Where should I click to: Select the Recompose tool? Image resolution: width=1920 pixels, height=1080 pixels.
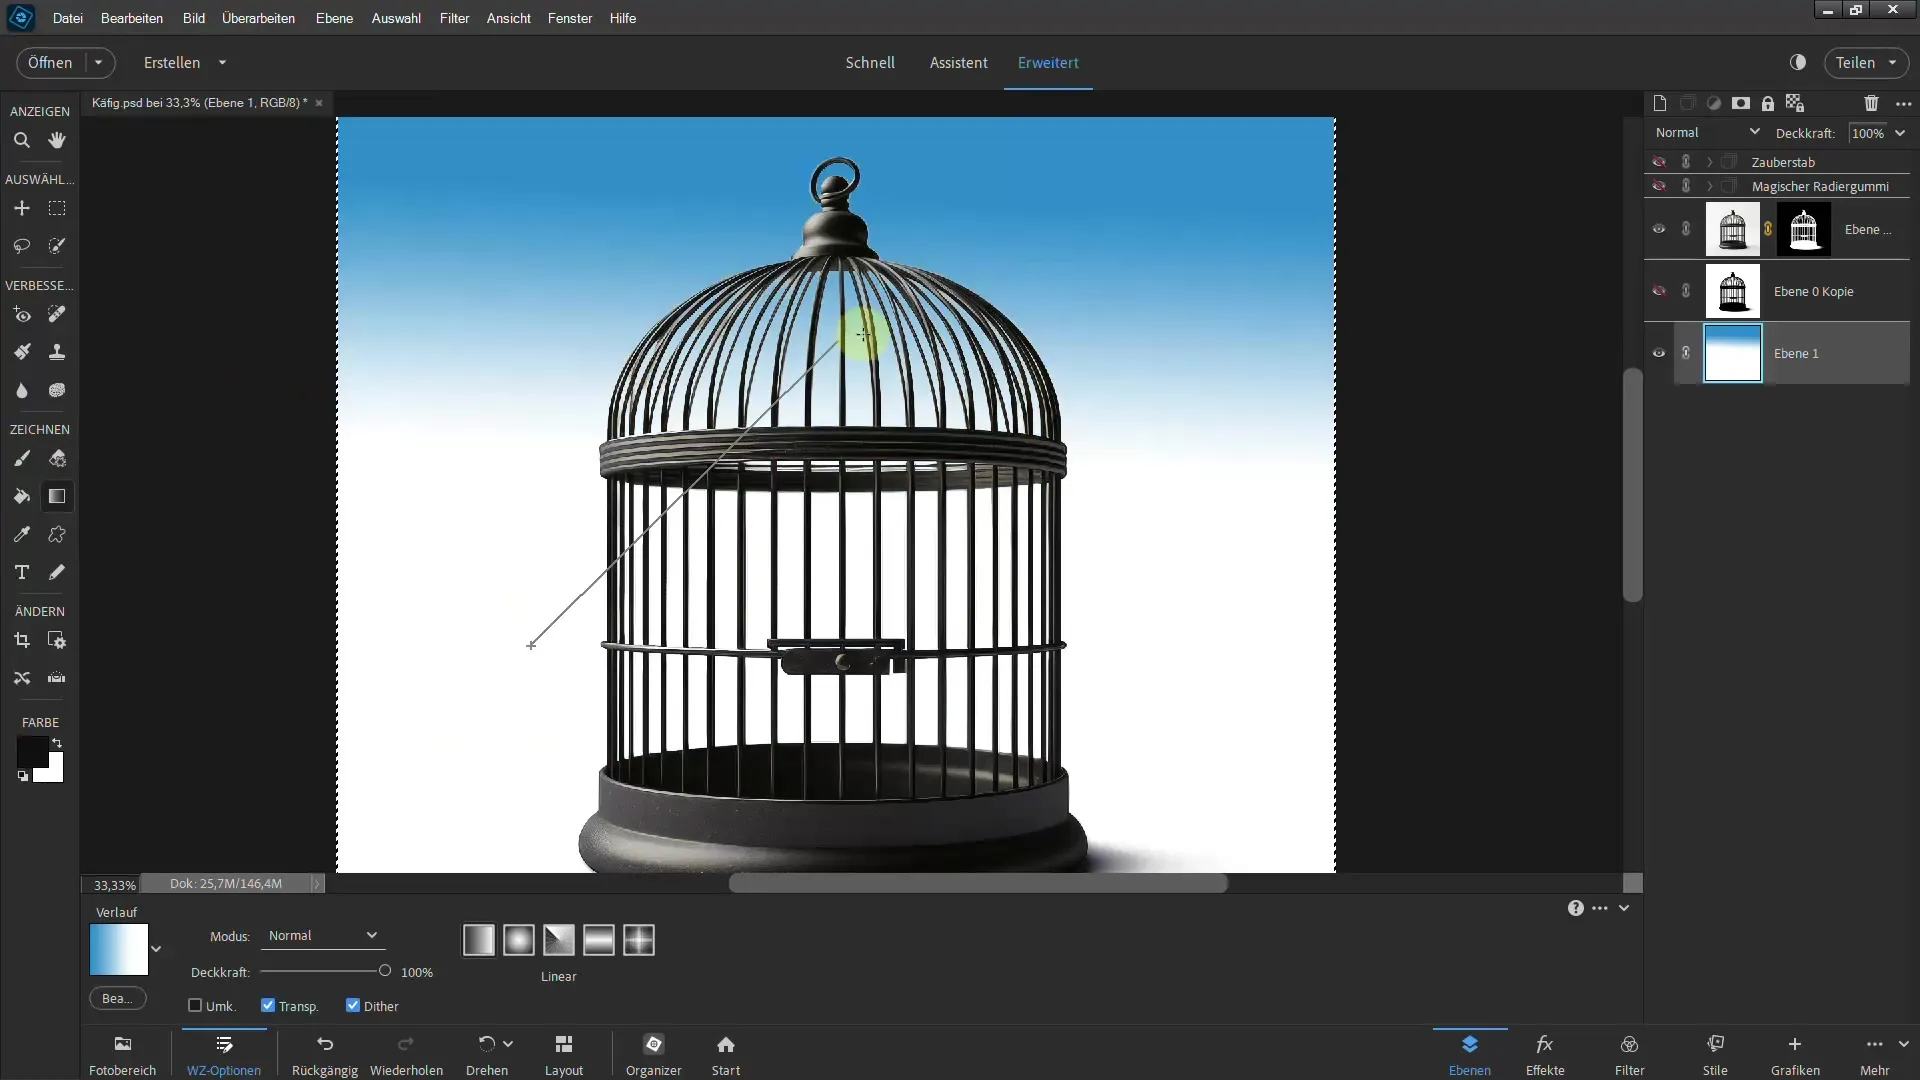(x=57, y=641)
